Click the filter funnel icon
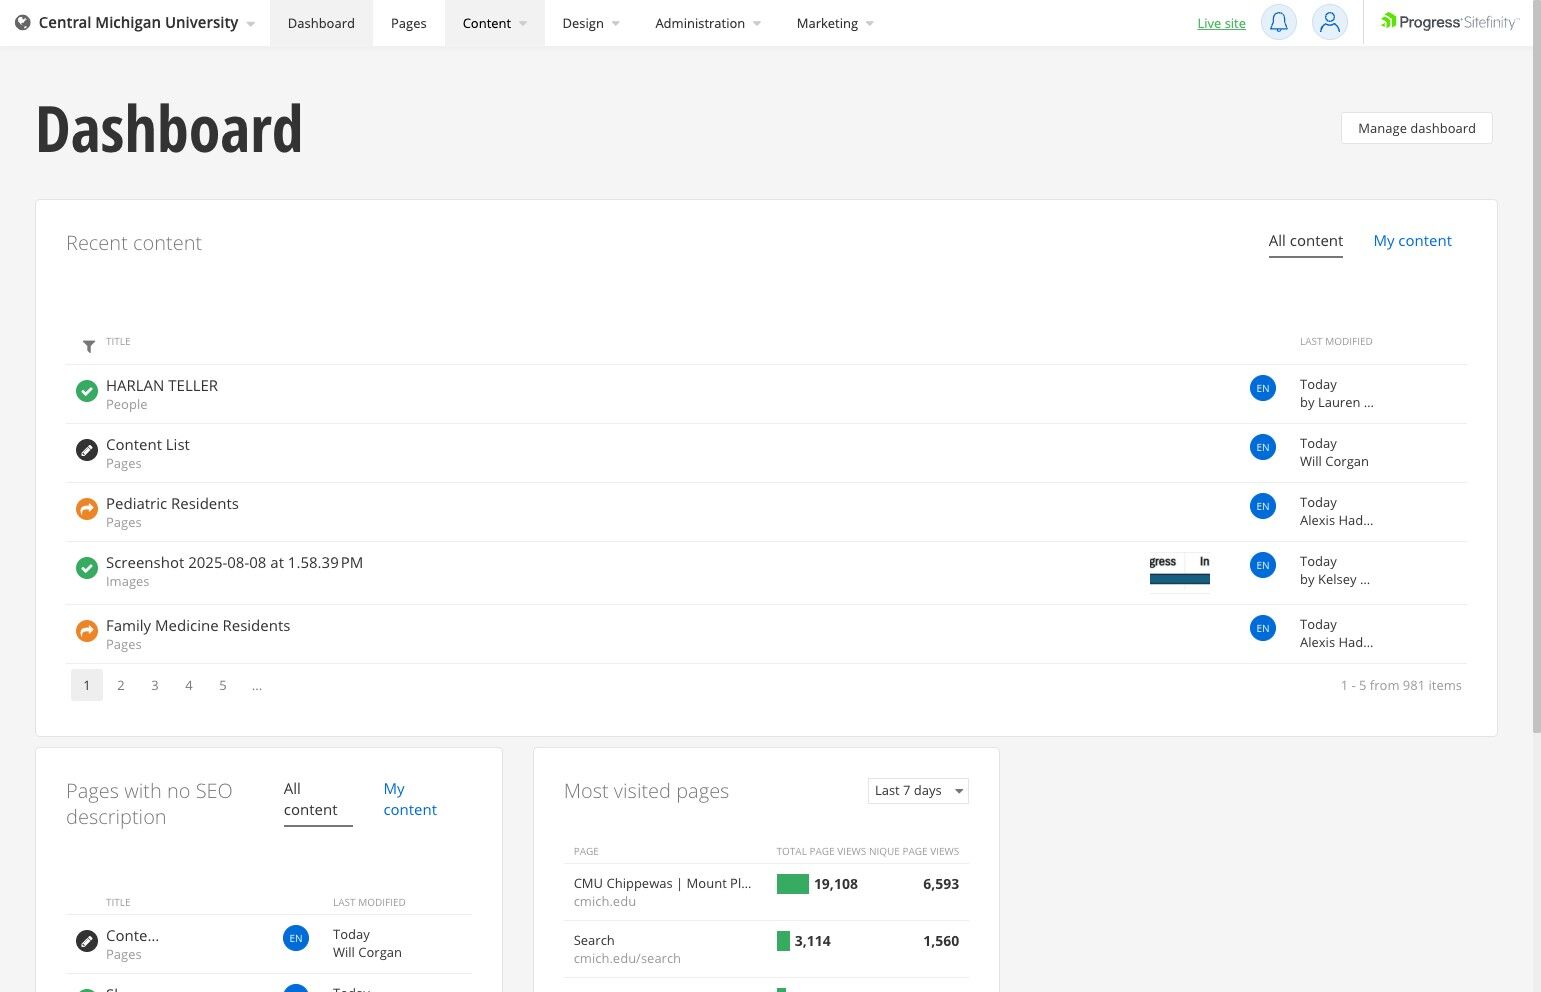Viewport: 1541px width, 992px height. click(89, 347)
